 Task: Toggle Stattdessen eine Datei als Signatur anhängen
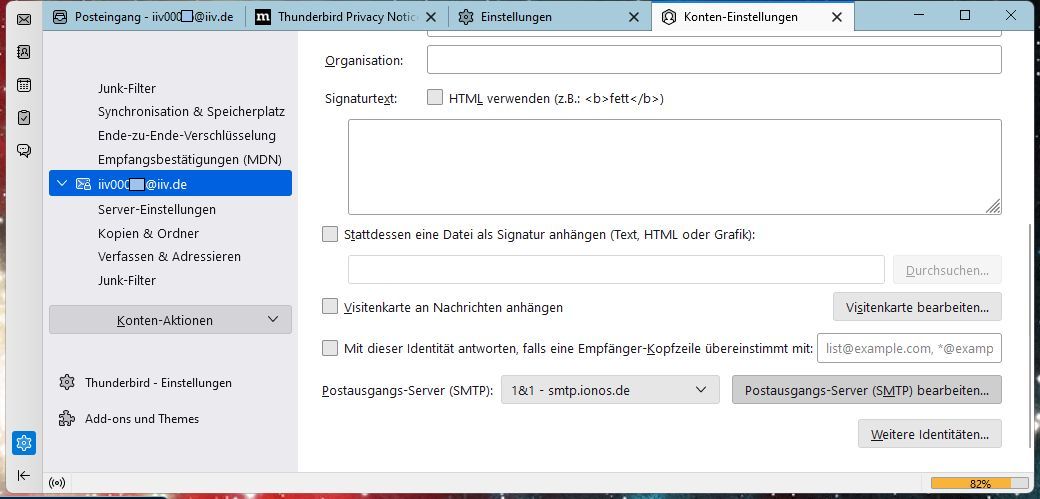(x=330, y=234)
